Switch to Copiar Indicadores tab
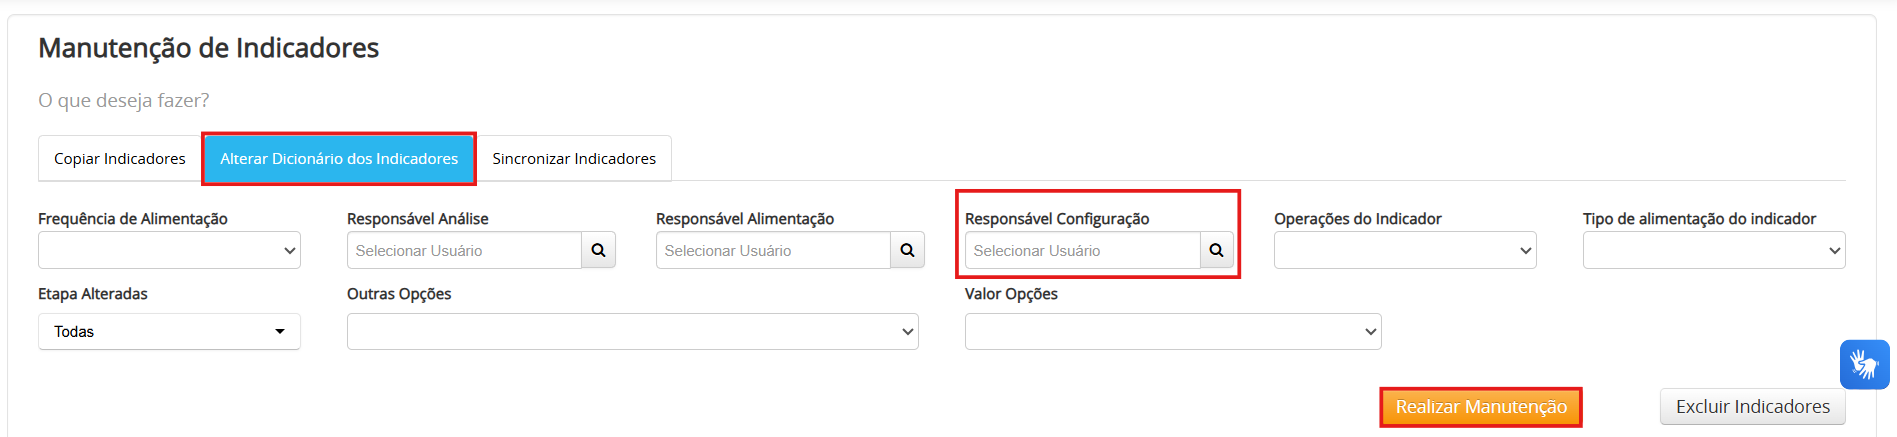The height and width of the screenshot is (437, 1897). [120, 159]
